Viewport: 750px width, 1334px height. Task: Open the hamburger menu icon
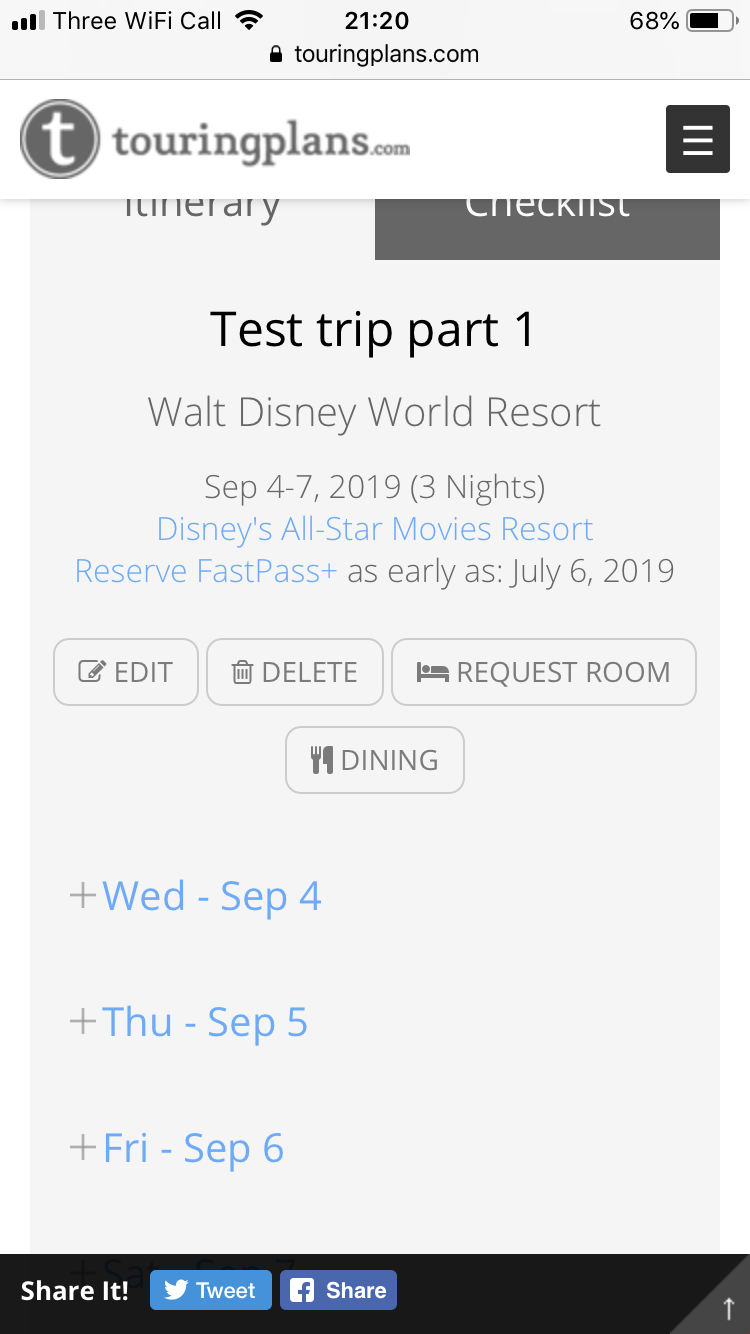[x=698, y=139]
